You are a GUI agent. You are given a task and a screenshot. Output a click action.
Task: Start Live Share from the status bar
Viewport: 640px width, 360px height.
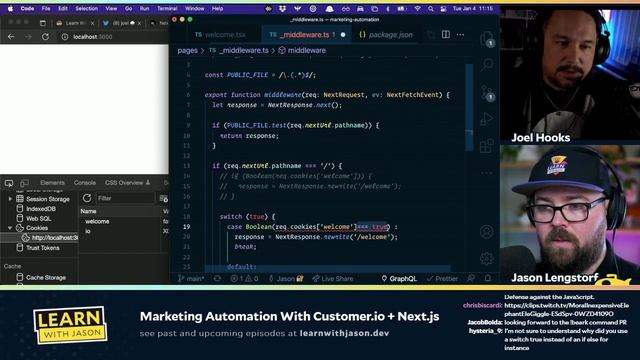[333, 279]
